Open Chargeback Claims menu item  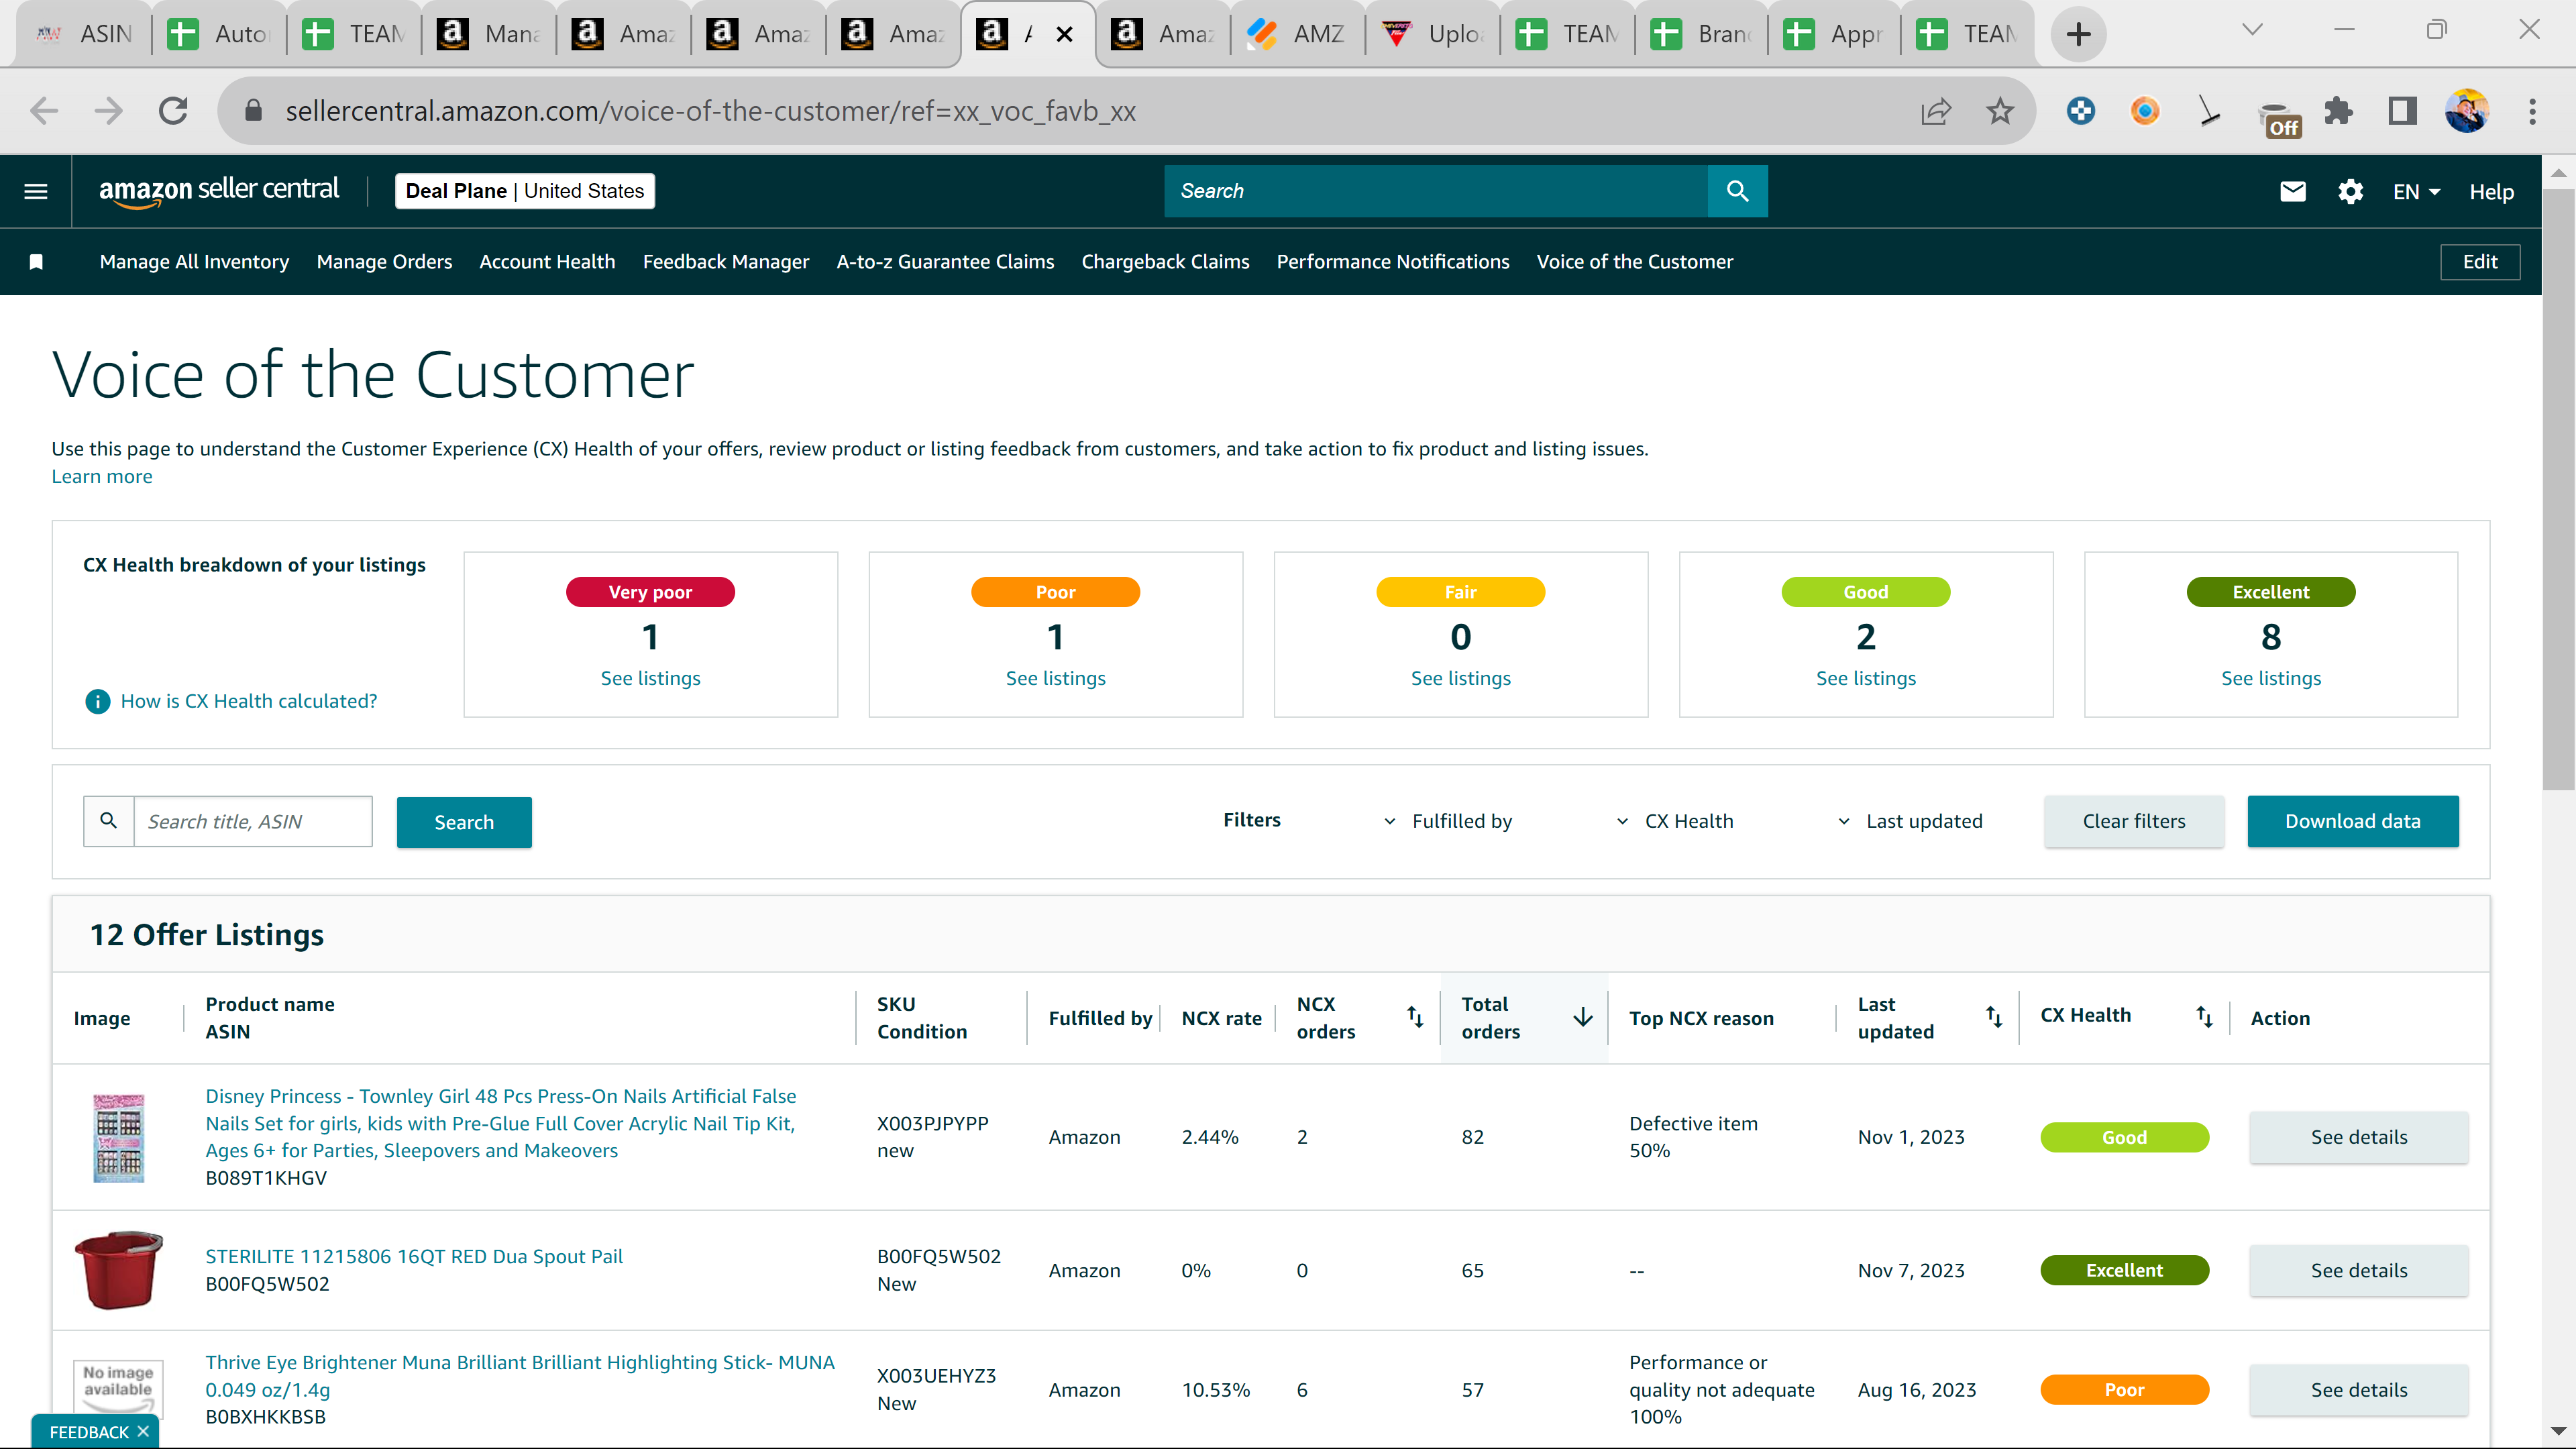1165,262
